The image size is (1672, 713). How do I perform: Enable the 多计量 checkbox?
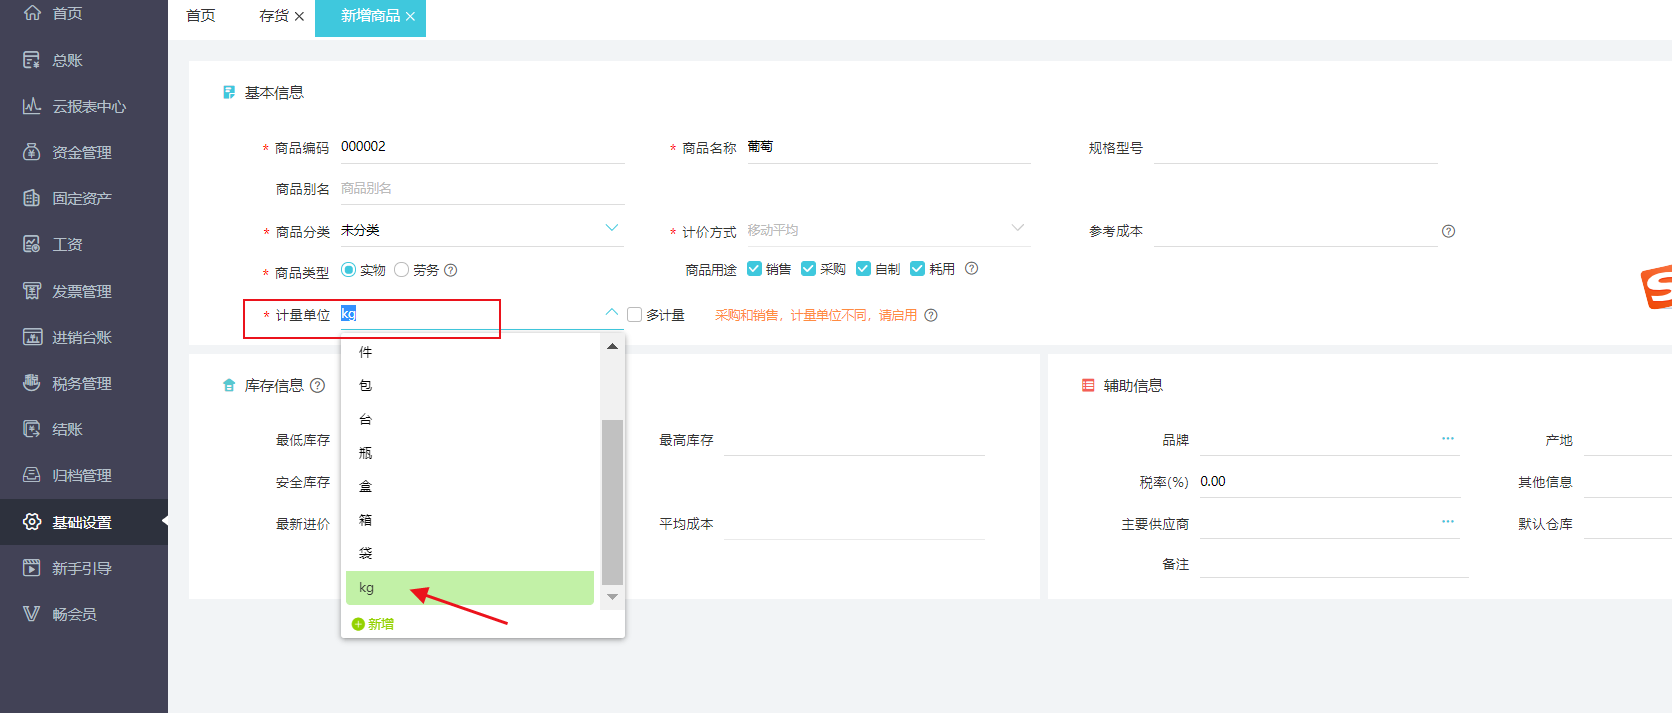click(634, 315)
